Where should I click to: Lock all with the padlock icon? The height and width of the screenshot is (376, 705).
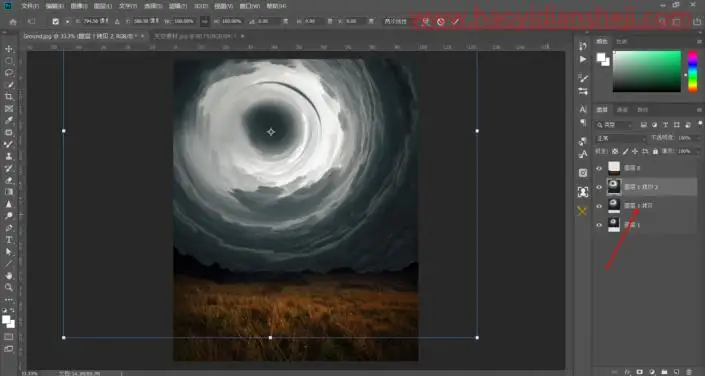click(x=655, y=152)
